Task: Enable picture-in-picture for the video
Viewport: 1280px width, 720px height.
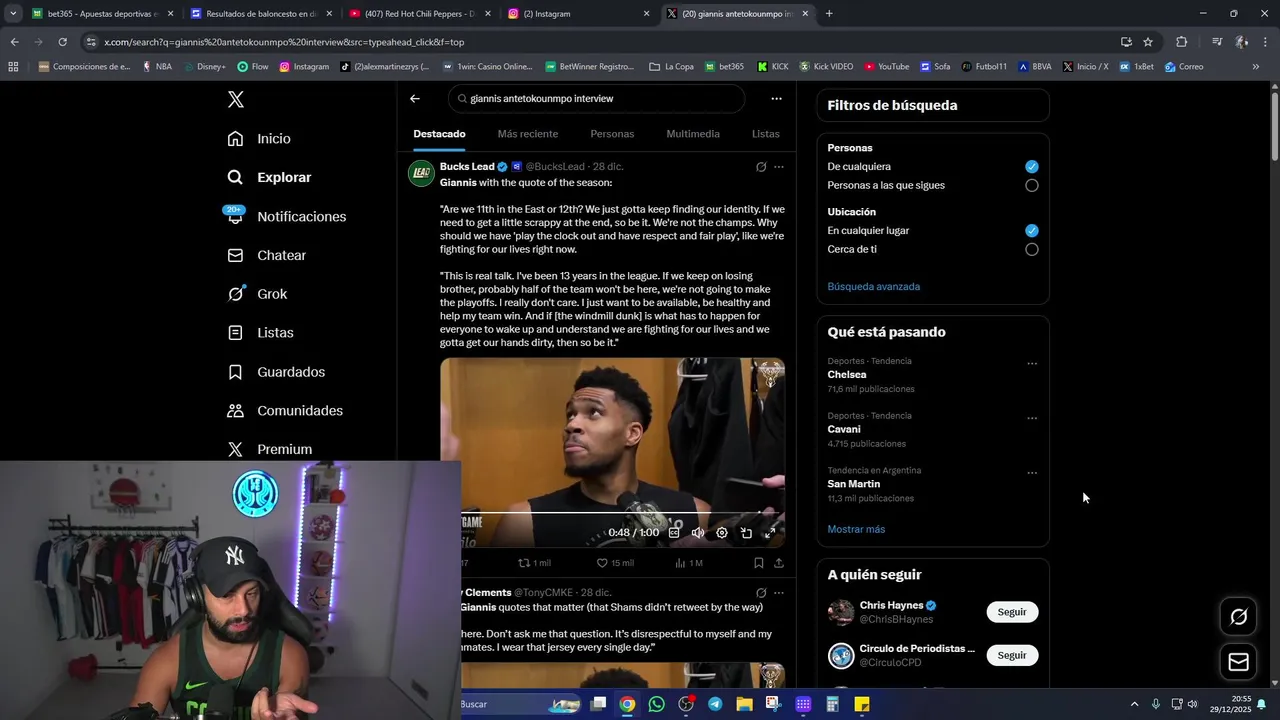Action: pyautogui.click(x=746, y=533)
